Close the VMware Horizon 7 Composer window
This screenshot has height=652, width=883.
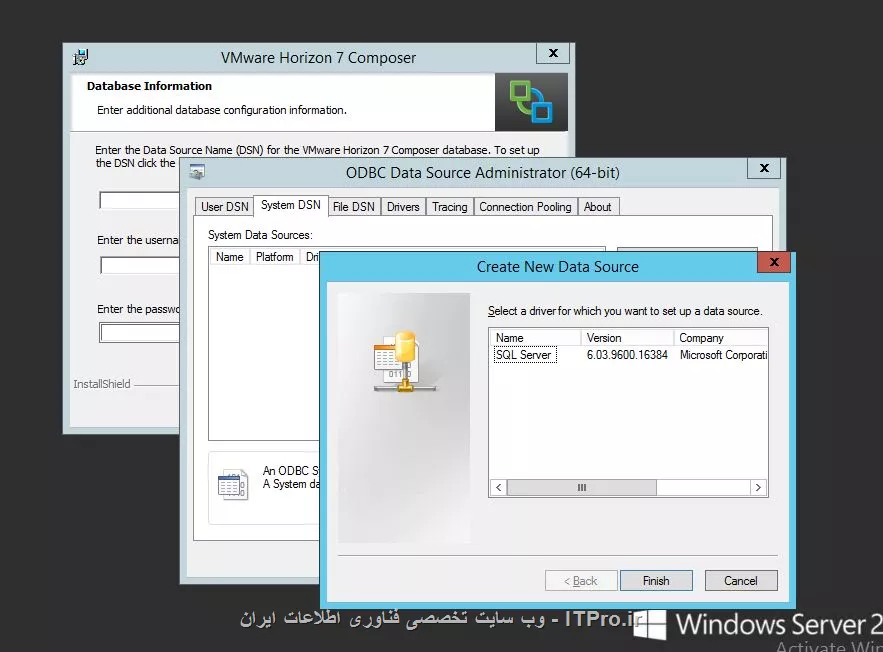point(553,53)
